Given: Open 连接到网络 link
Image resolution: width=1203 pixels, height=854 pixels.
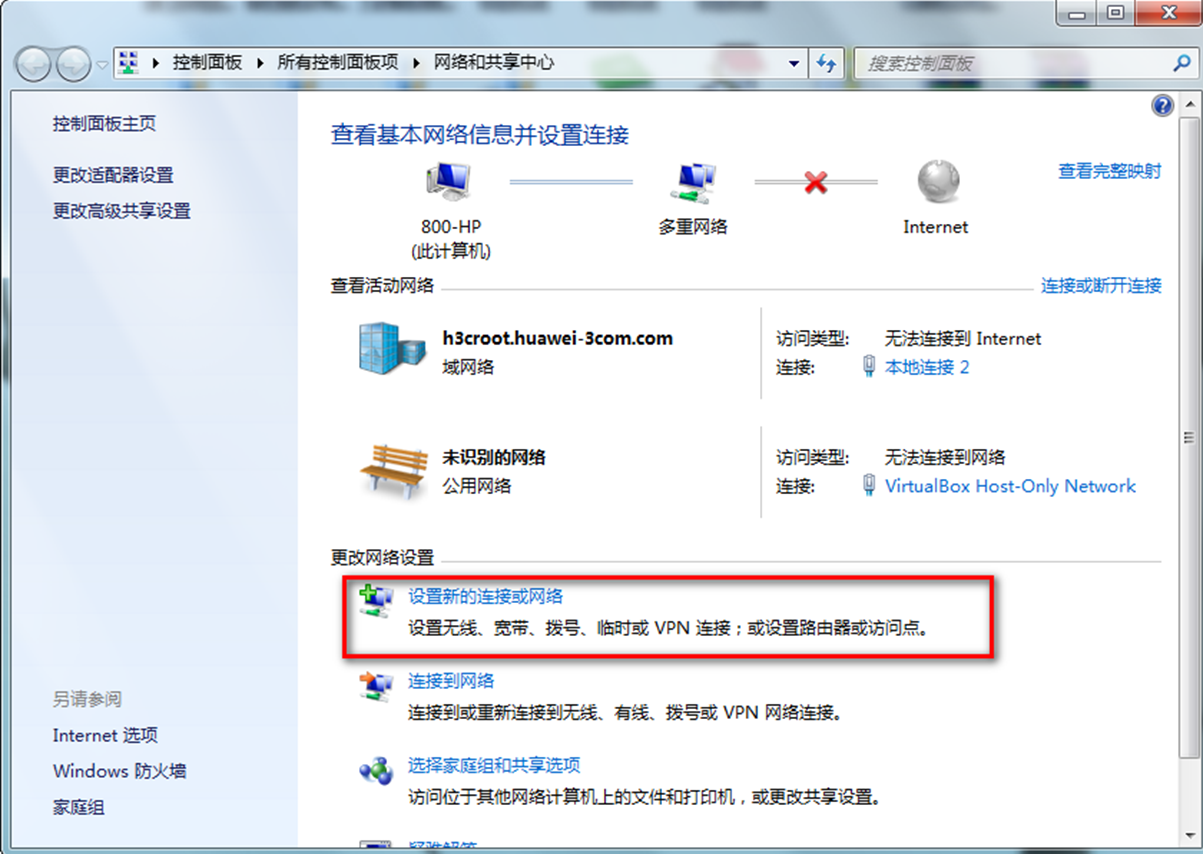Looking at the screenshot, I should (x=451, y=681).
